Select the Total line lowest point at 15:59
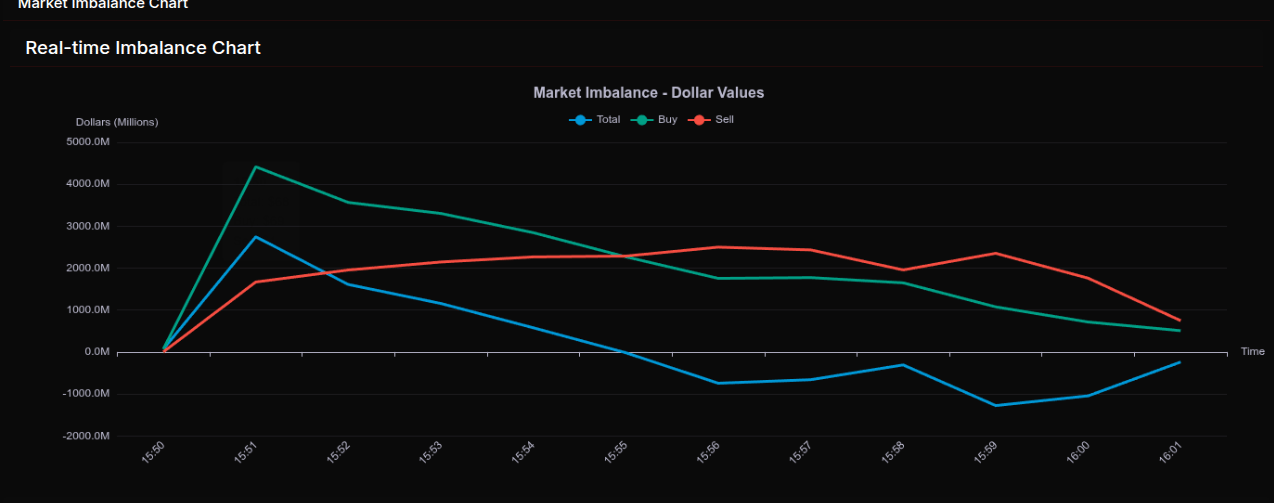Image resolution: width=1274 pixels, height=503 pixels. (x=995, y=405)
